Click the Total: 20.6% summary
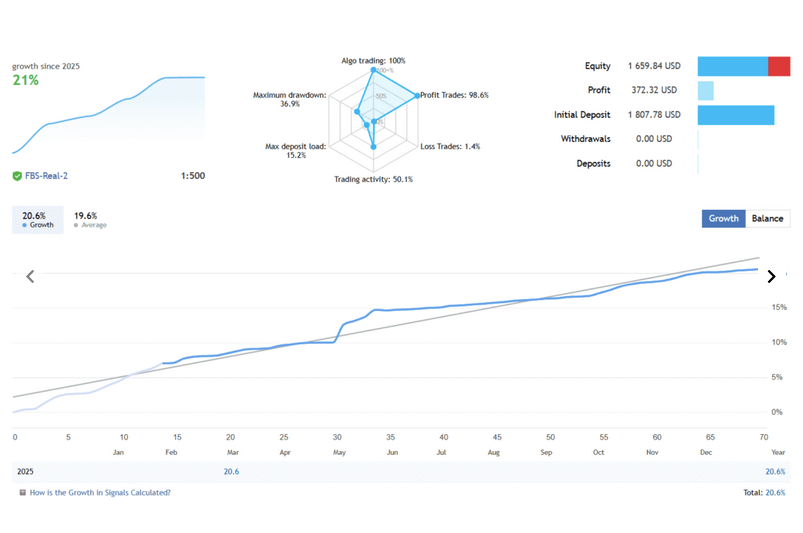 tap(764, 493)
